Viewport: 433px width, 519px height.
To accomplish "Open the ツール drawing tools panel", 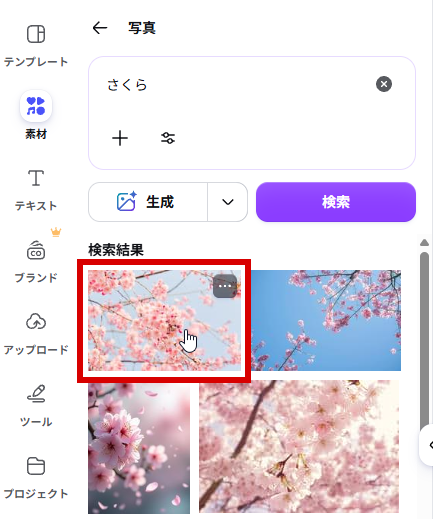I will pos(36,406).
